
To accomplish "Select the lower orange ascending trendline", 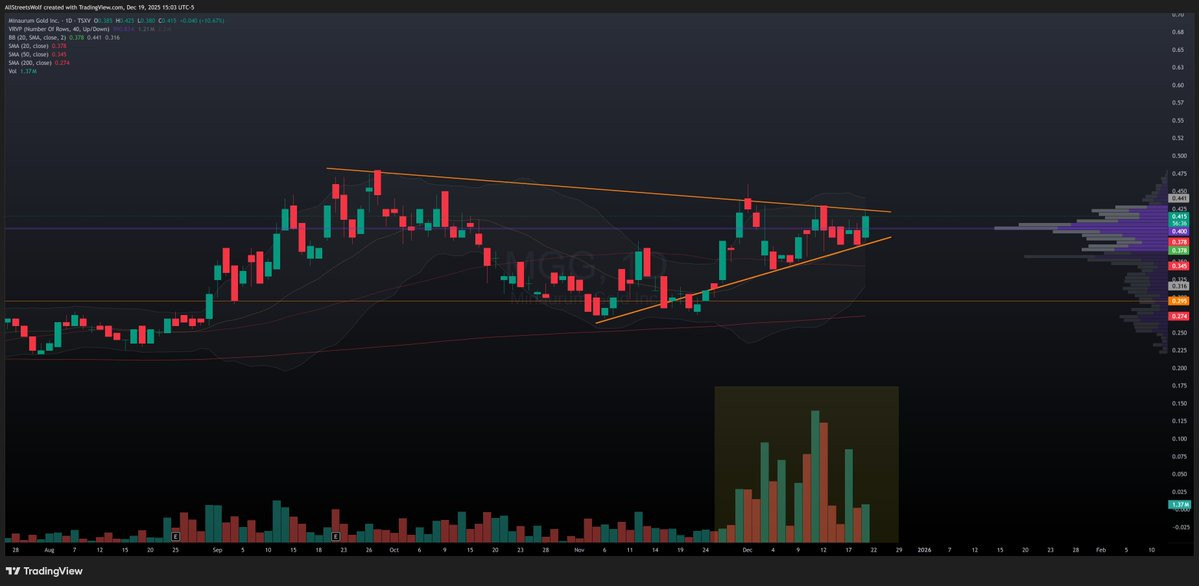I will pyautogui.click(x=742, y=280).
